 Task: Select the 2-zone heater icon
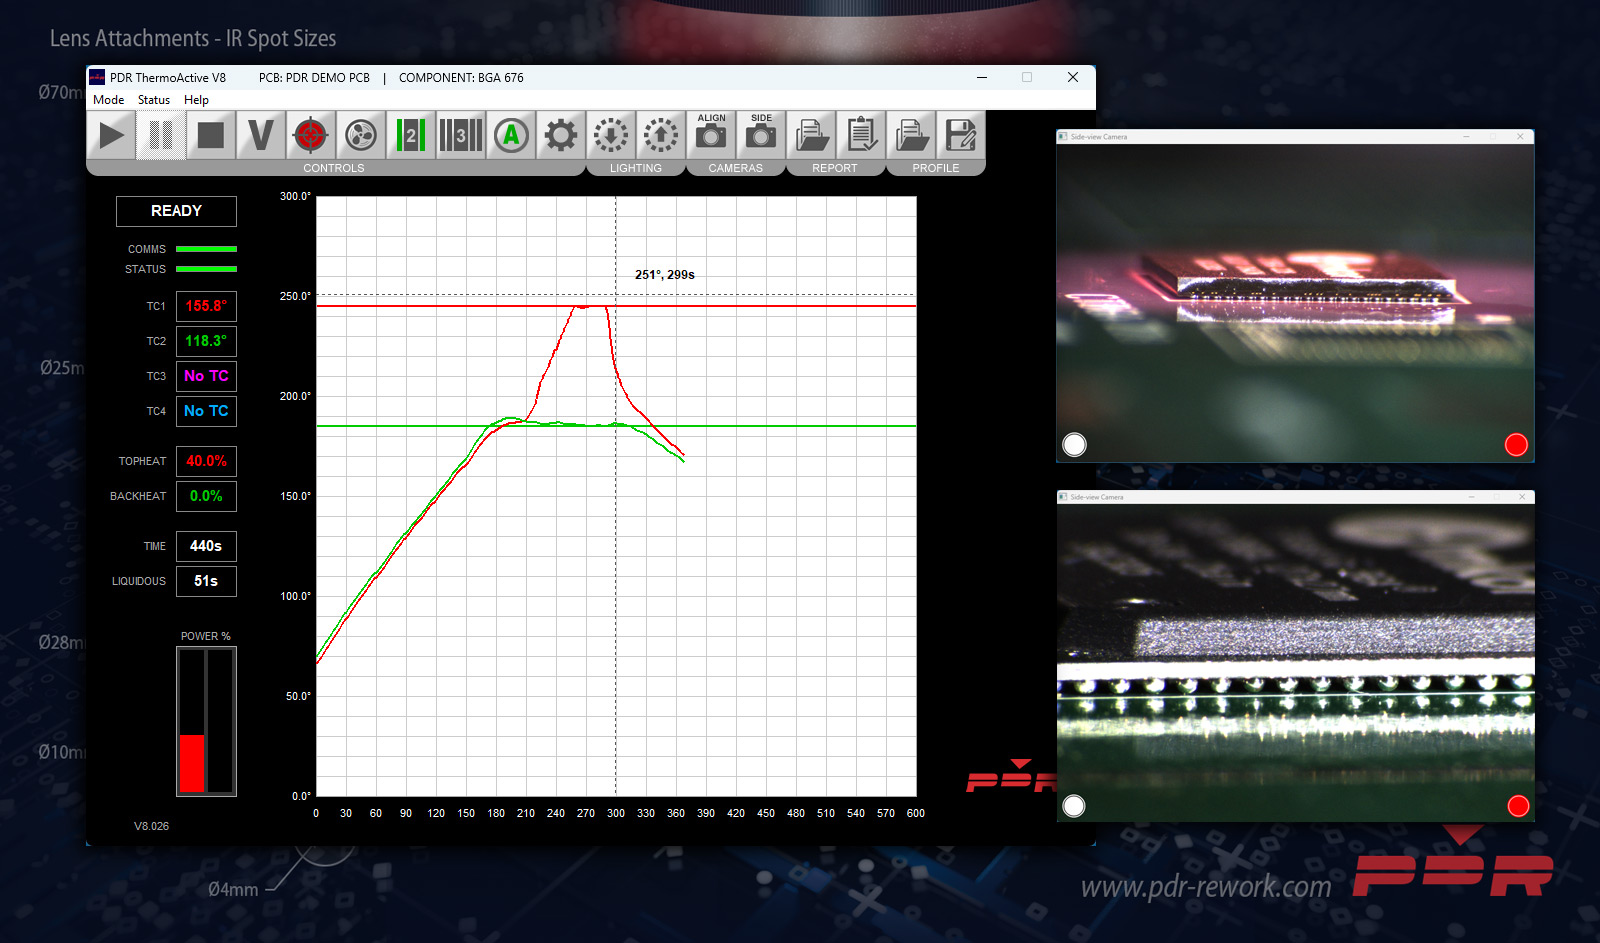pos(410,135)
